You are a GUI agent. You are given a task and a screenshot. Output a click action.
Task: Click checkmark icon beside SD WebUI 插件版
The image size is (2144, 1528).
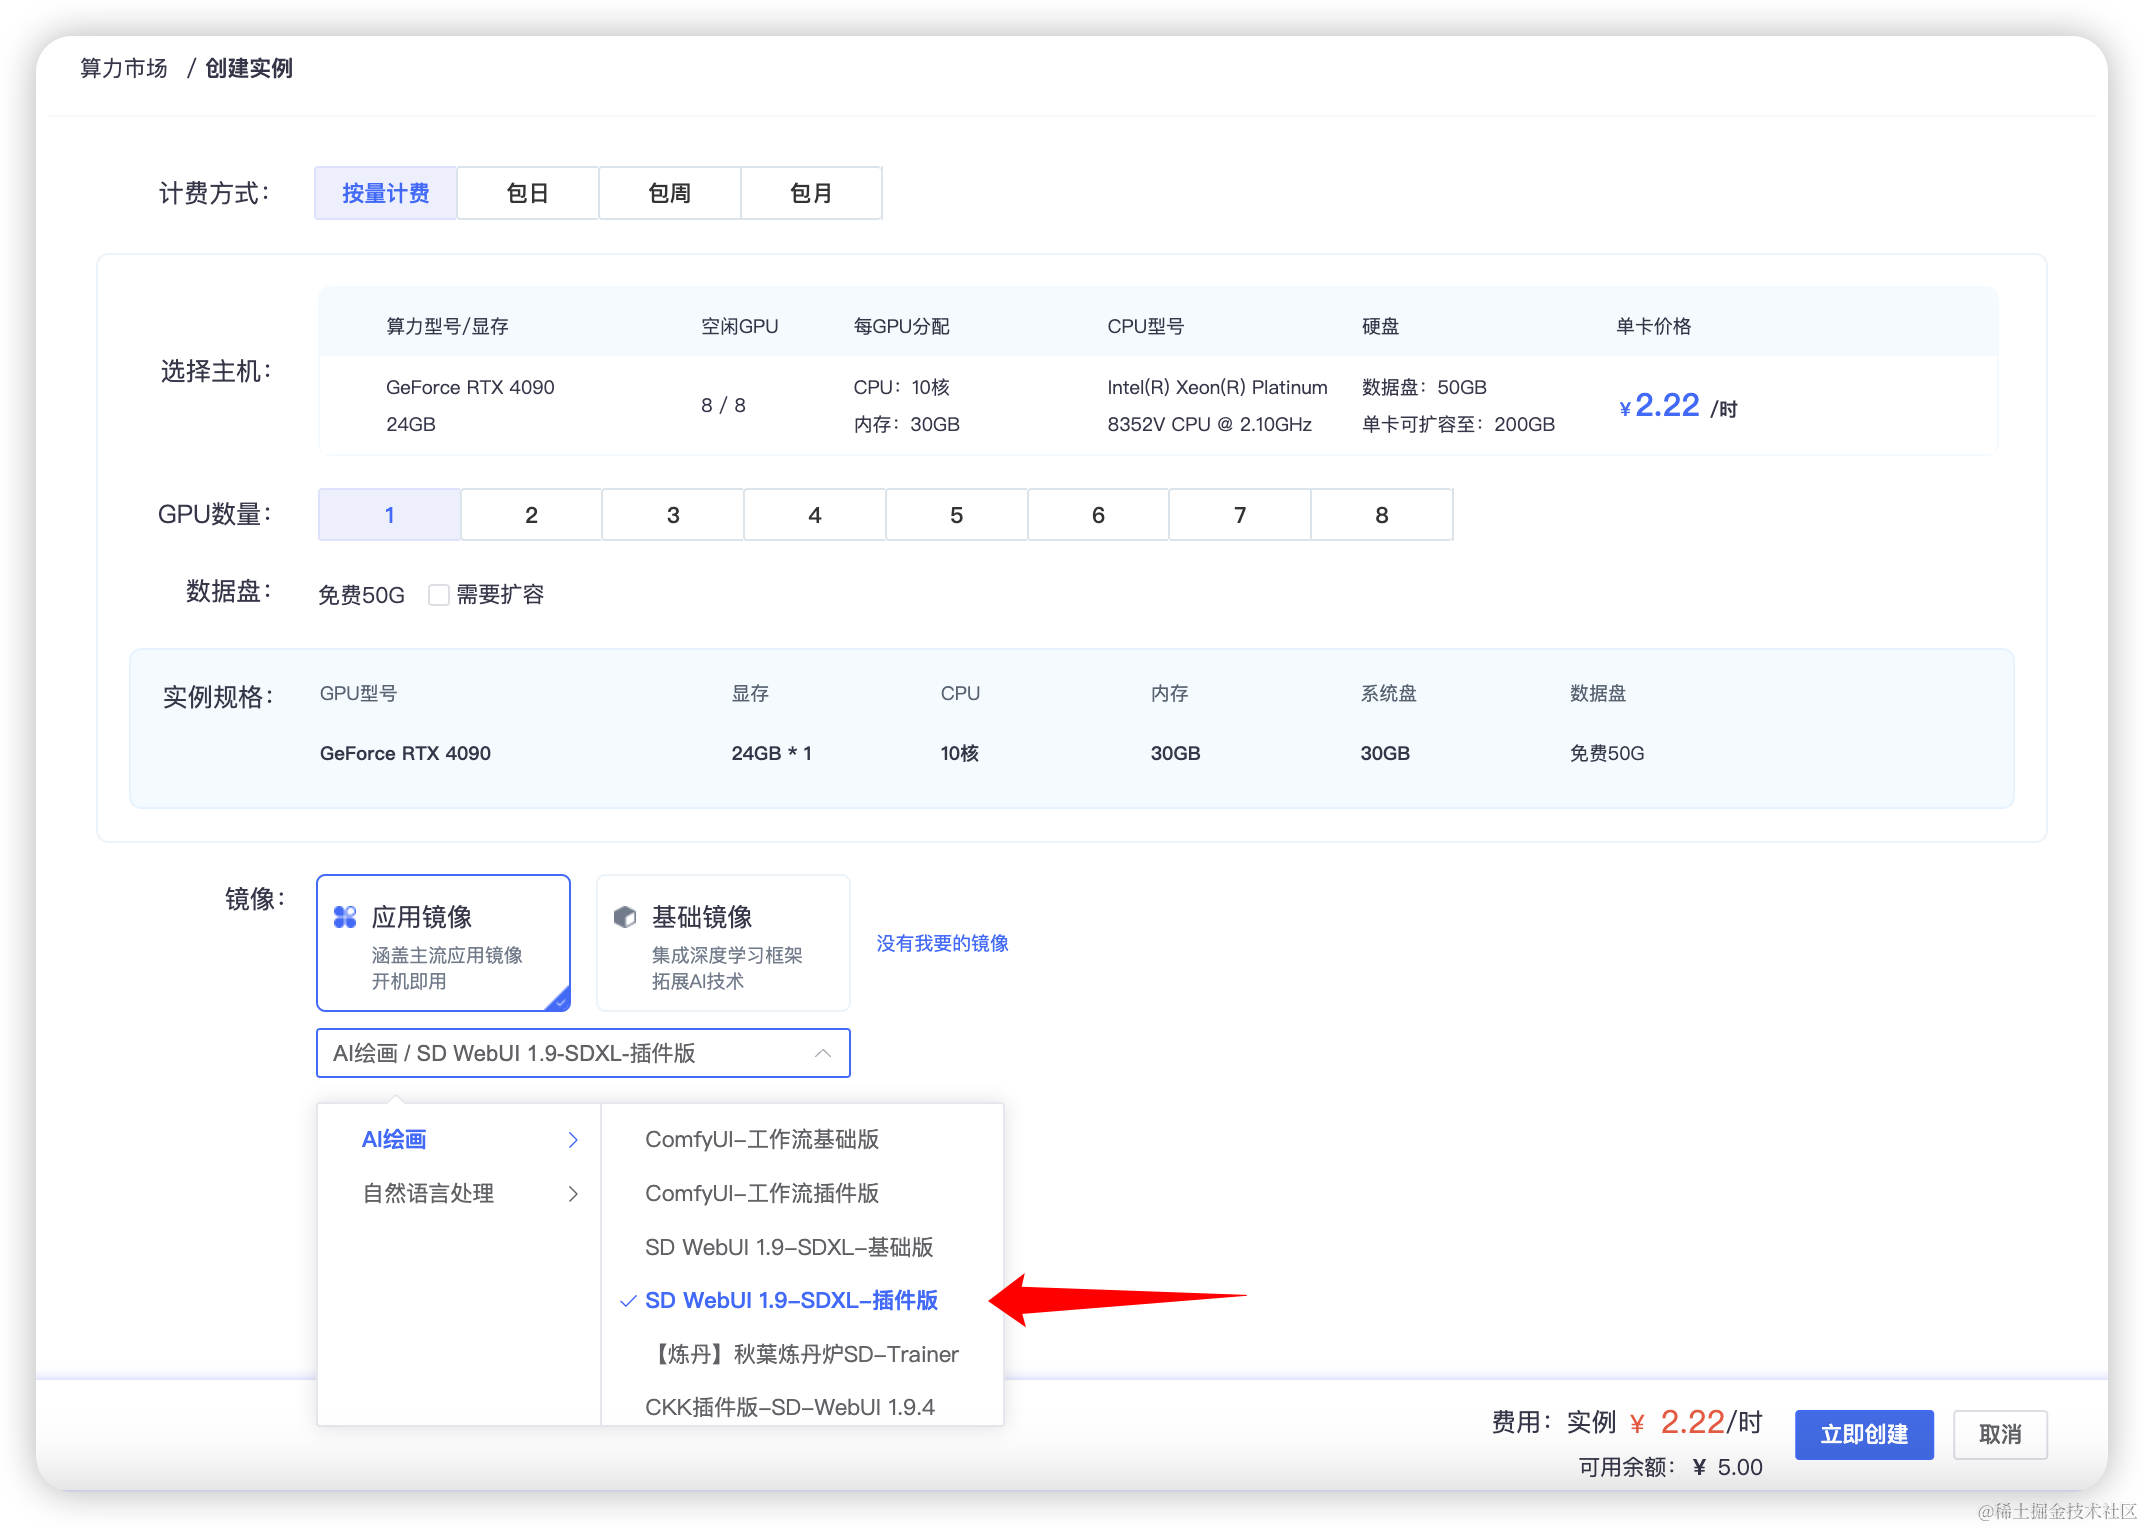628,1301
